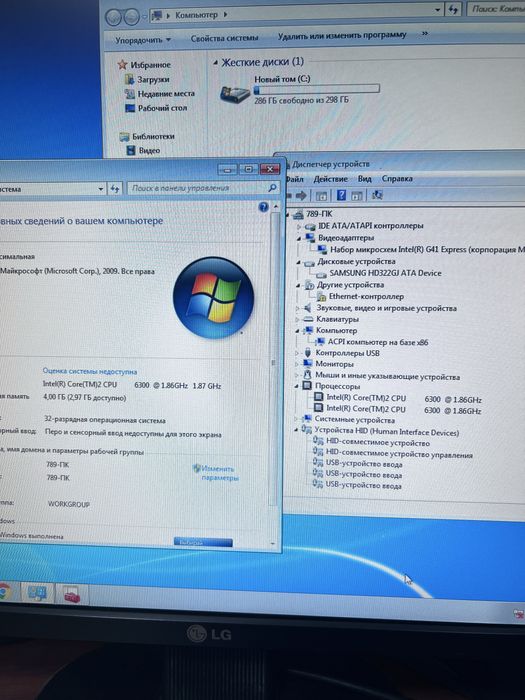Open address history dropdown in System window

point(101,189)
